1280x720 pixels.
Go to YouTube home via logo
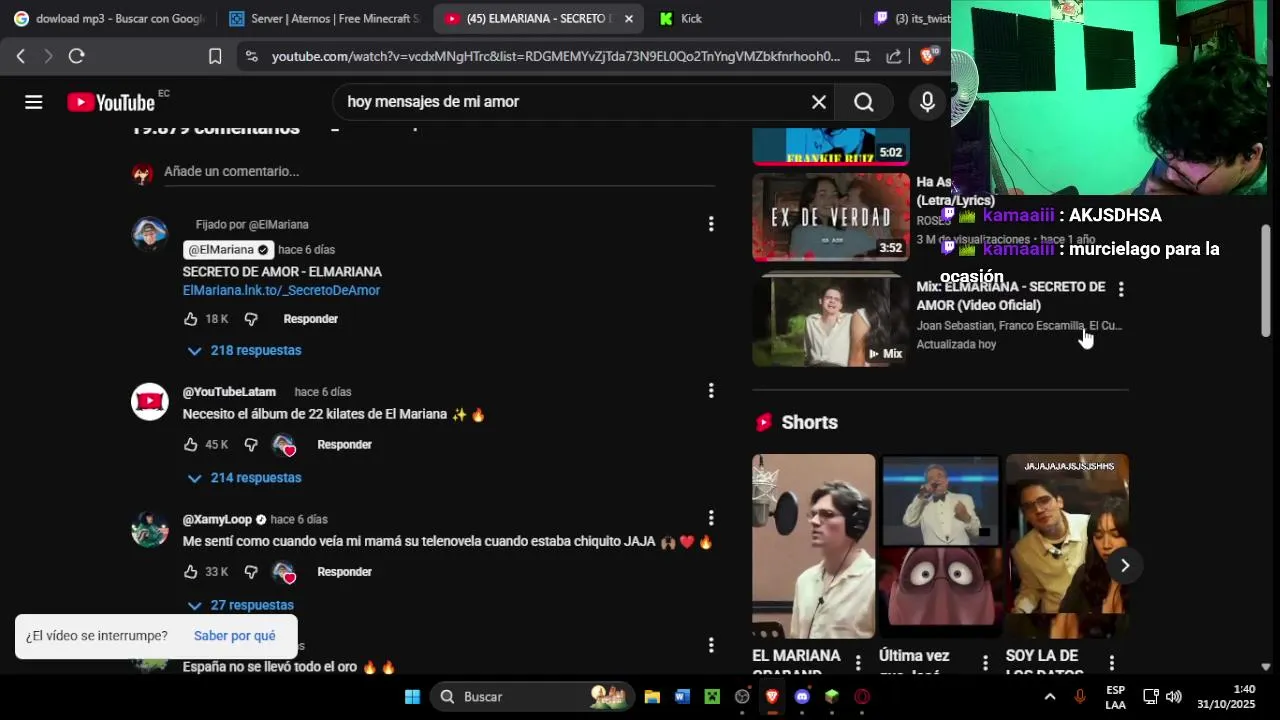coord(111,102)
